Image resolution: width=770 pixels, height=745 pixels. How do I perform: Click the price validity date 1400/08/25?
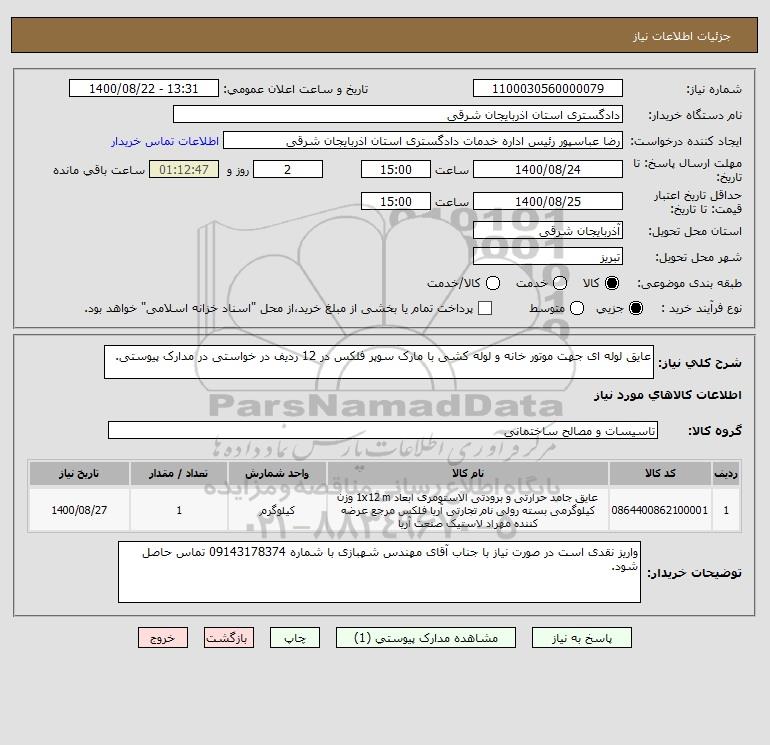pos(548,201)
